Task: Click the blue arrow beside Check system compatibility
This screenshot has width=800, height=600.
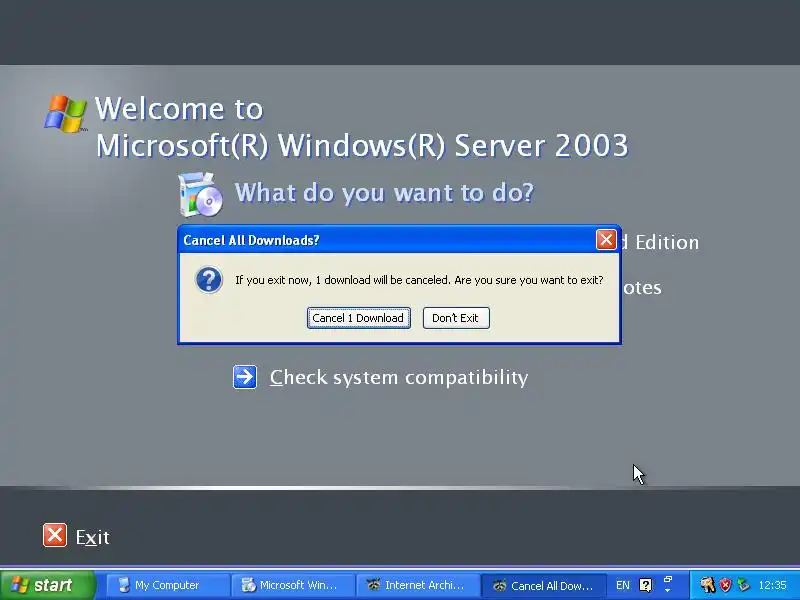Action: coord(245,377)
